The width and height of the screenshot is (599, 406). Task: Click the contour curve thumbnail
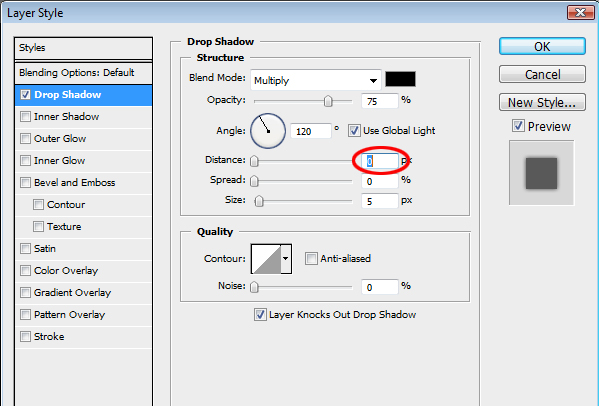pos(266,259)
